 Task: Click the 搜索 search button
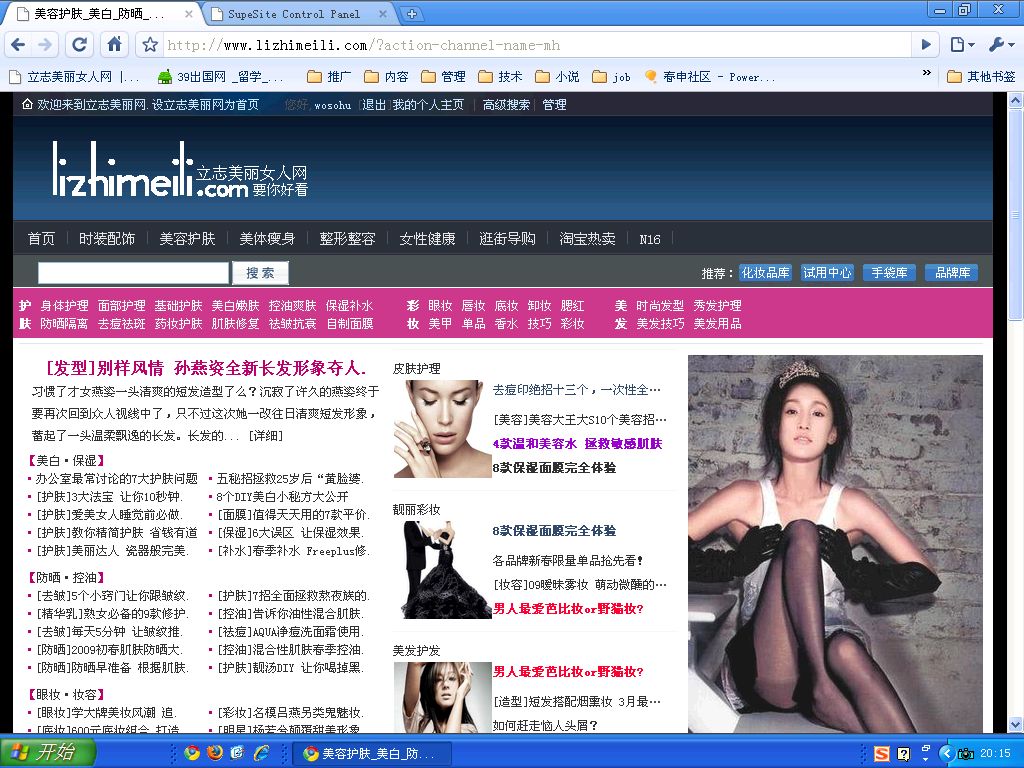pos(260,273)
